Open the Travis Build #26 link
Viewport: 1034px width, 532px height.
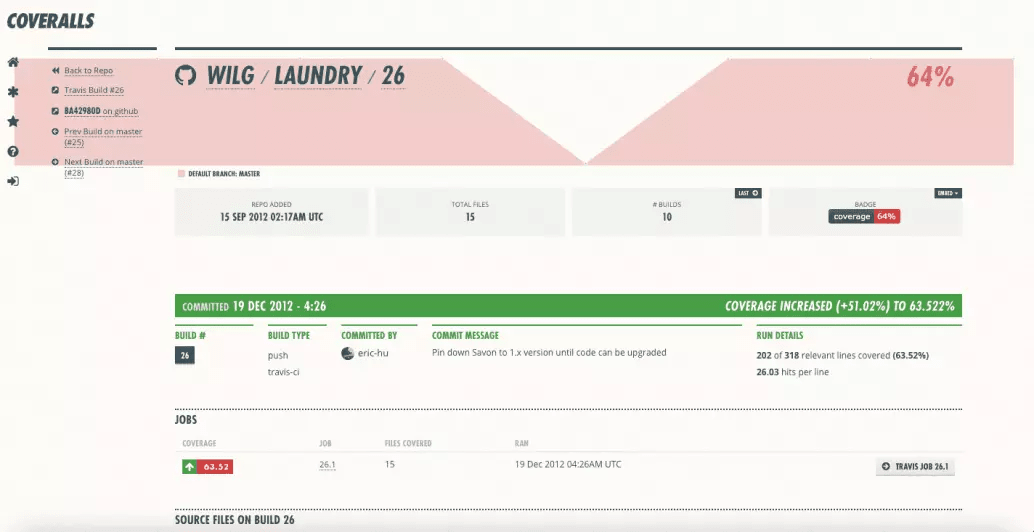tap(94, 90)
